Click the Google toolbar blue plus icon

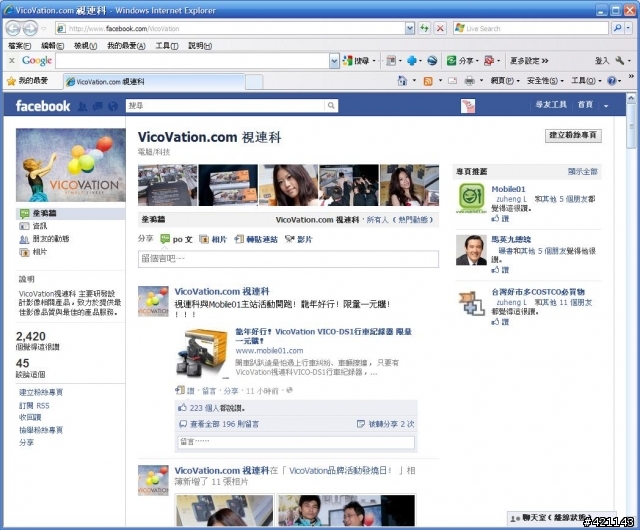click(412, 61)
